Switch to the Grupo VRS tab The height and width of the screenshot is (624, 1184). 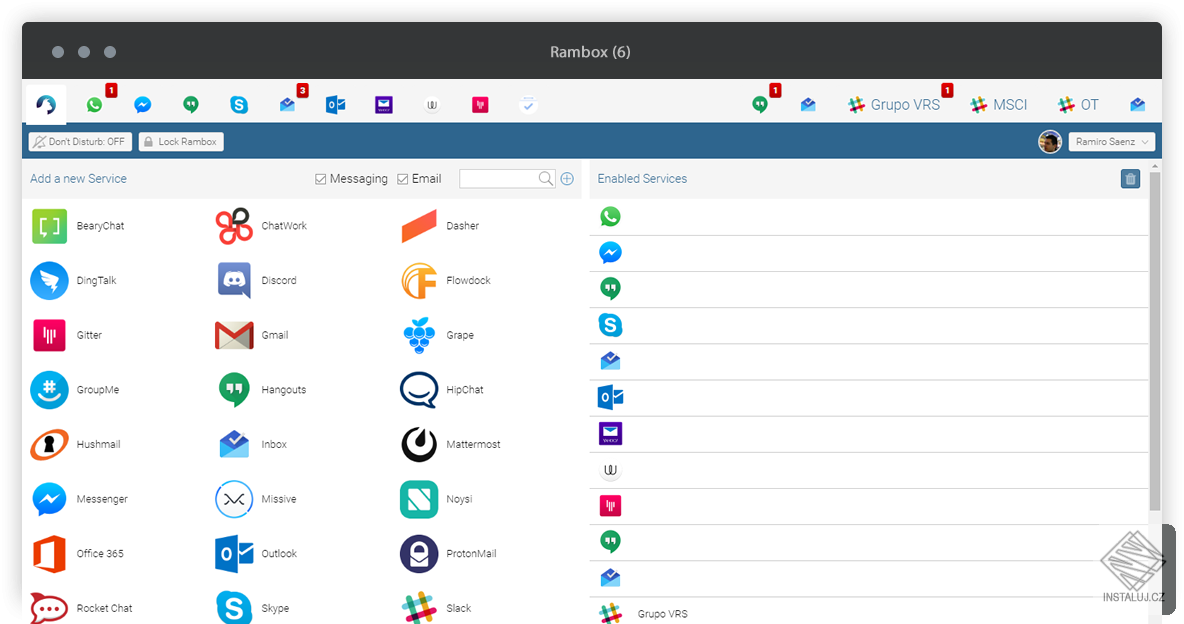click(894, 105)
